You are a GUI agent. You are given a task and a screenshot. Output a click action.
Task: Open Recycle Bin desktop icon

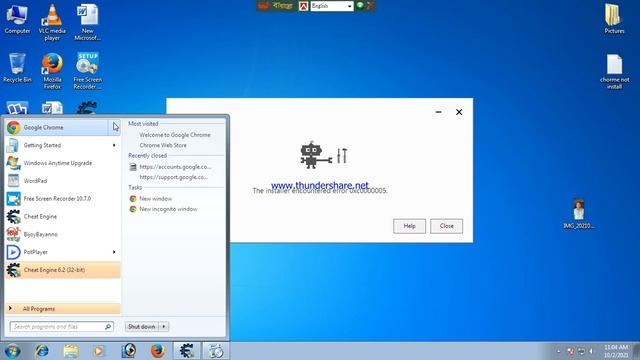tap(17, 68)
